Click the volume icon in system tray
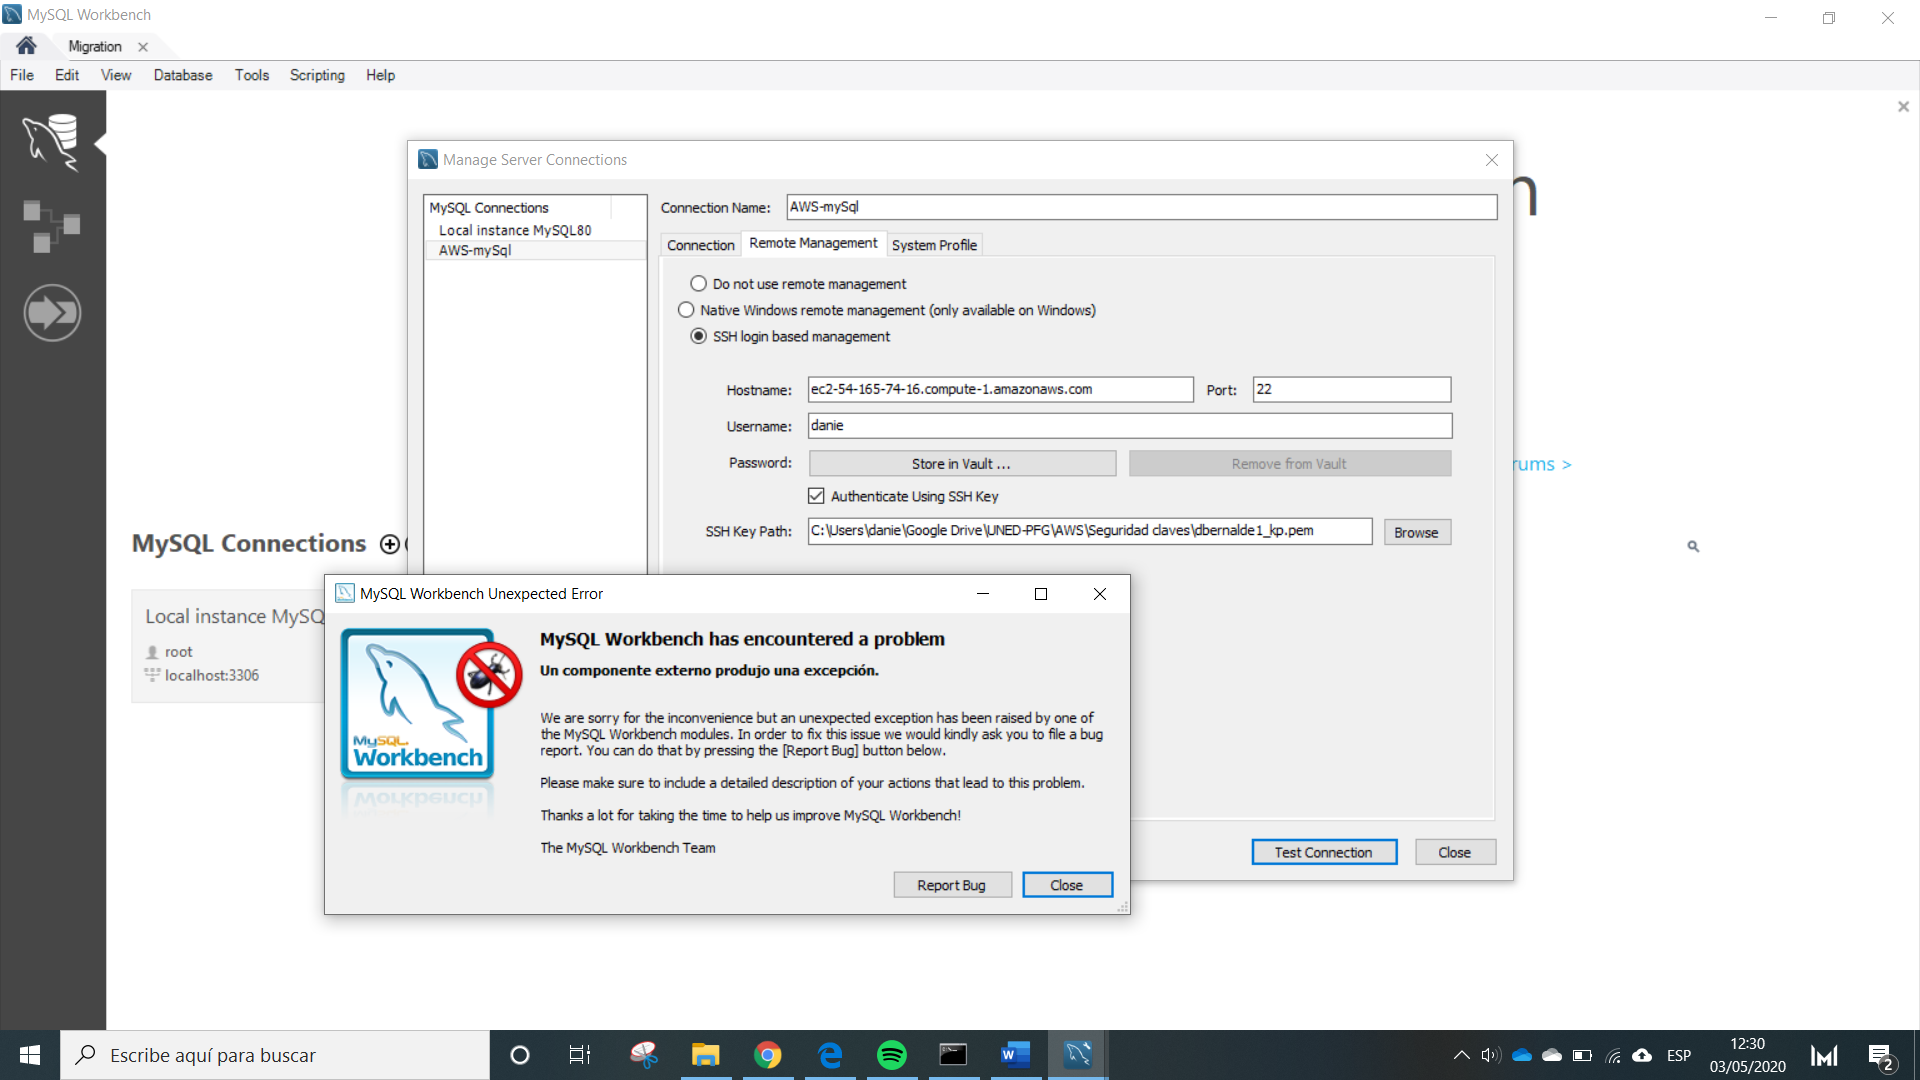Viewport: 1920px width, 1080px height. tap(1491, 1055)
